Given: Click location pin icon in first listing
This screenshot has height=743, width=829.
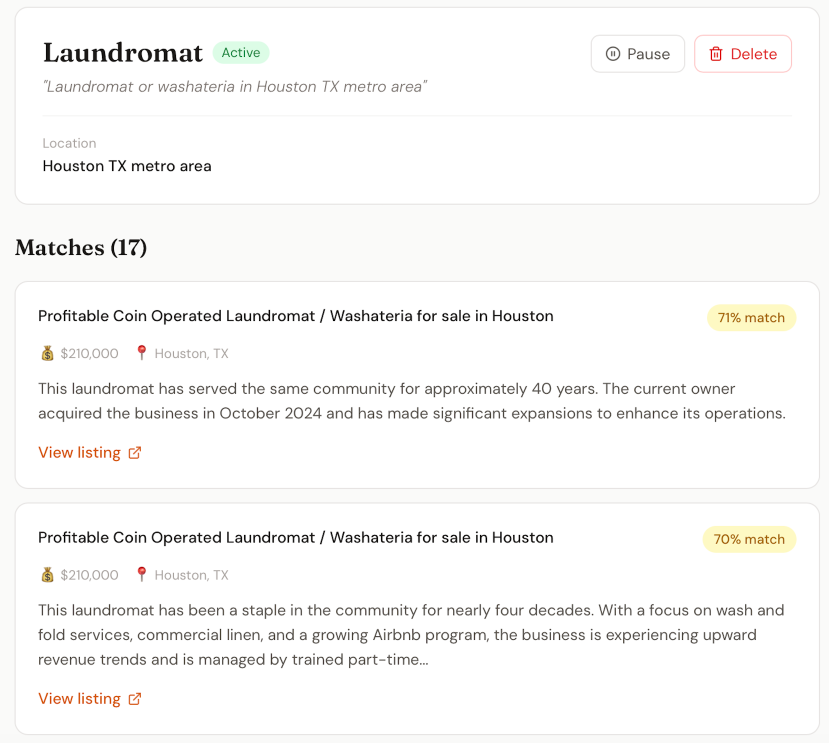Looking at the screenshot, I should coord(141,353).
